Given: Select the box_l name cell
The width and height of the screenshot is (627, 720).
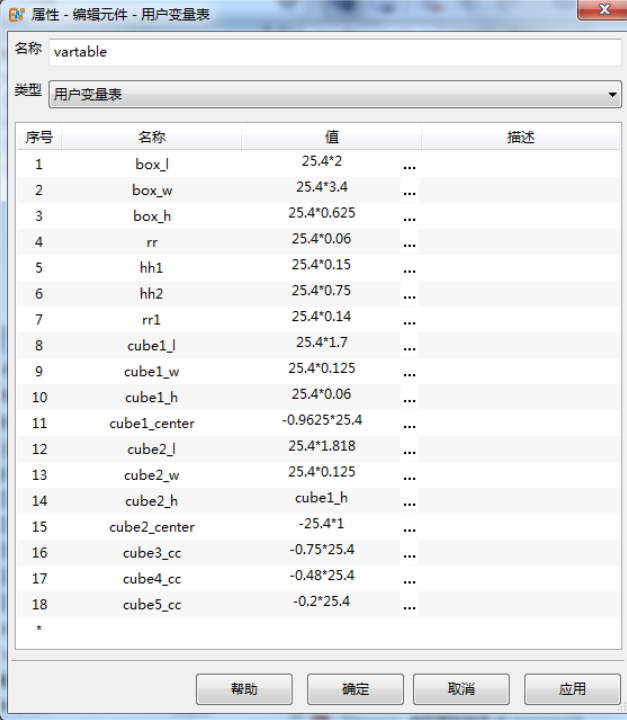Looking at the screenshot, I should tap(152, 164).
